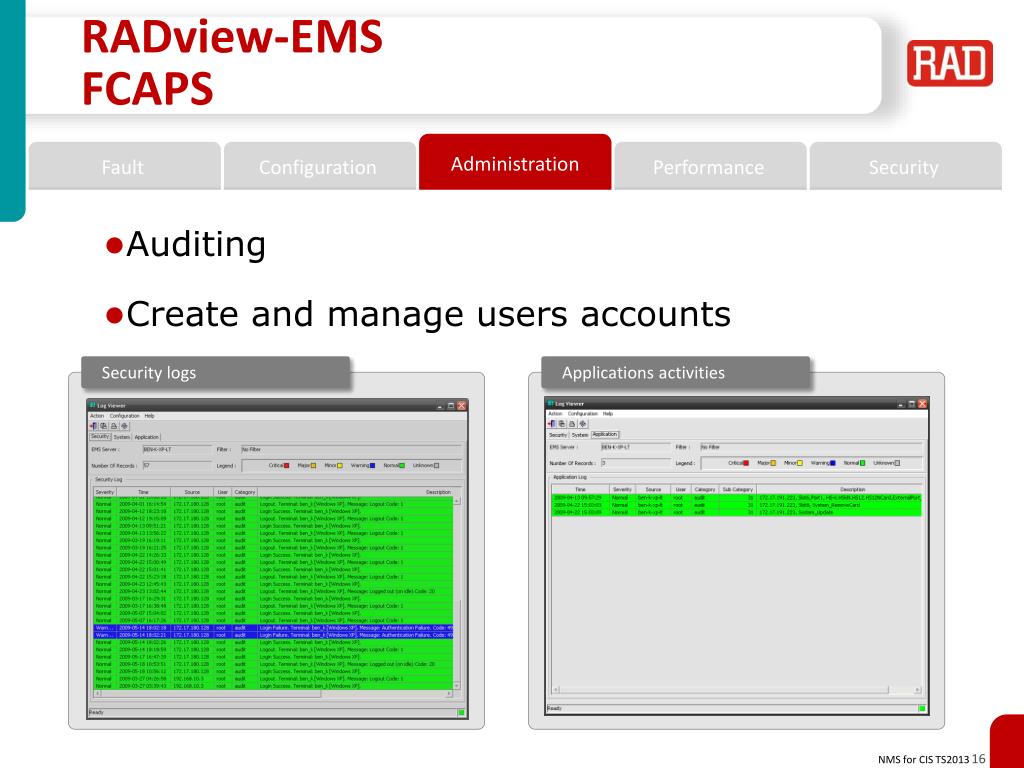Select warning row dated 2009-05-14 18:02:21
1024x768 pixels.
coord(274,635)
